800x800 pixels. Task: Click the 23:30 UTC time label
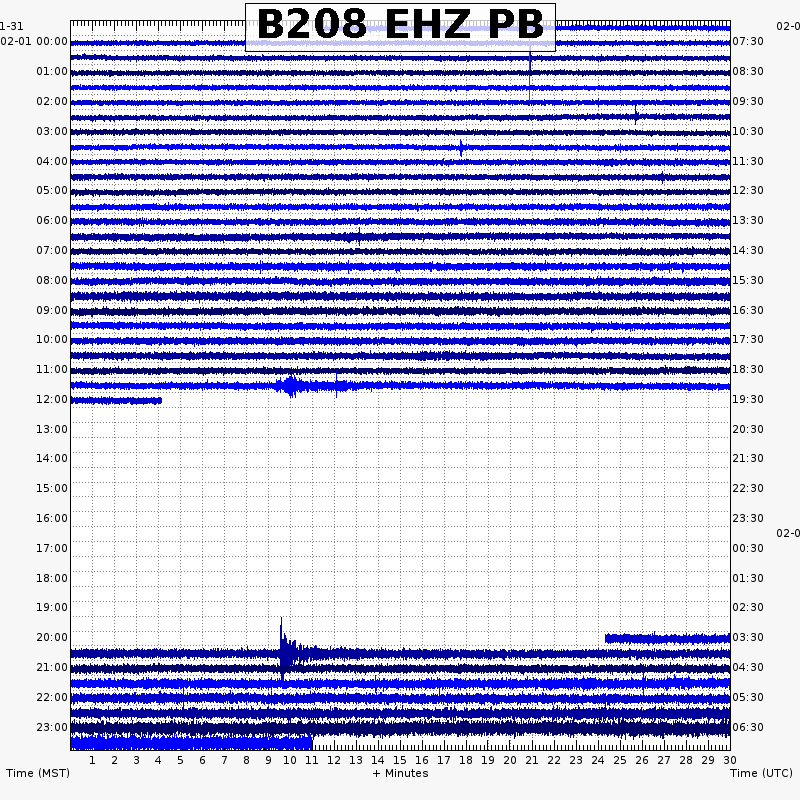pyautogui.click(x=748, y=518)
